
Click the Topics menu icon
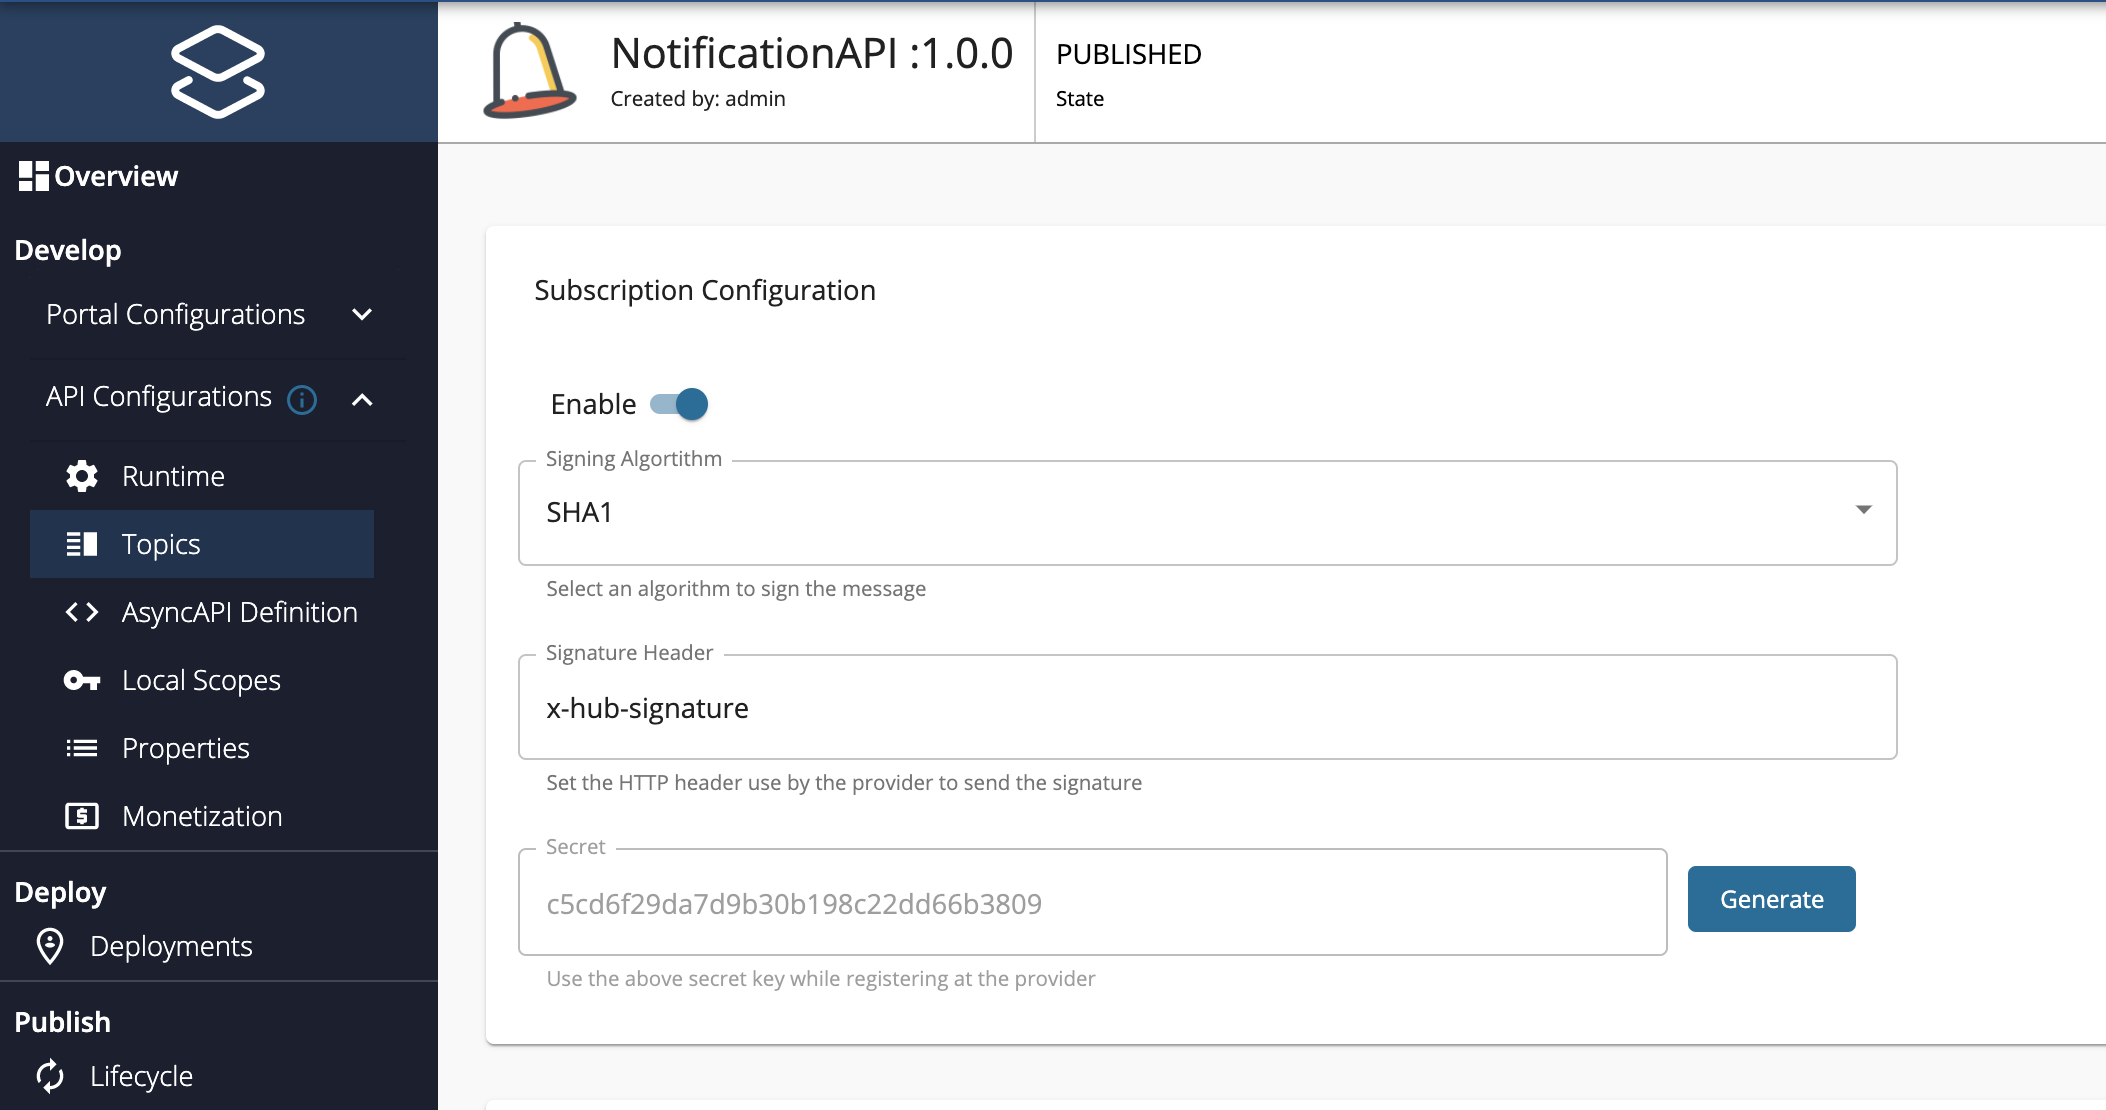point(78,543)
